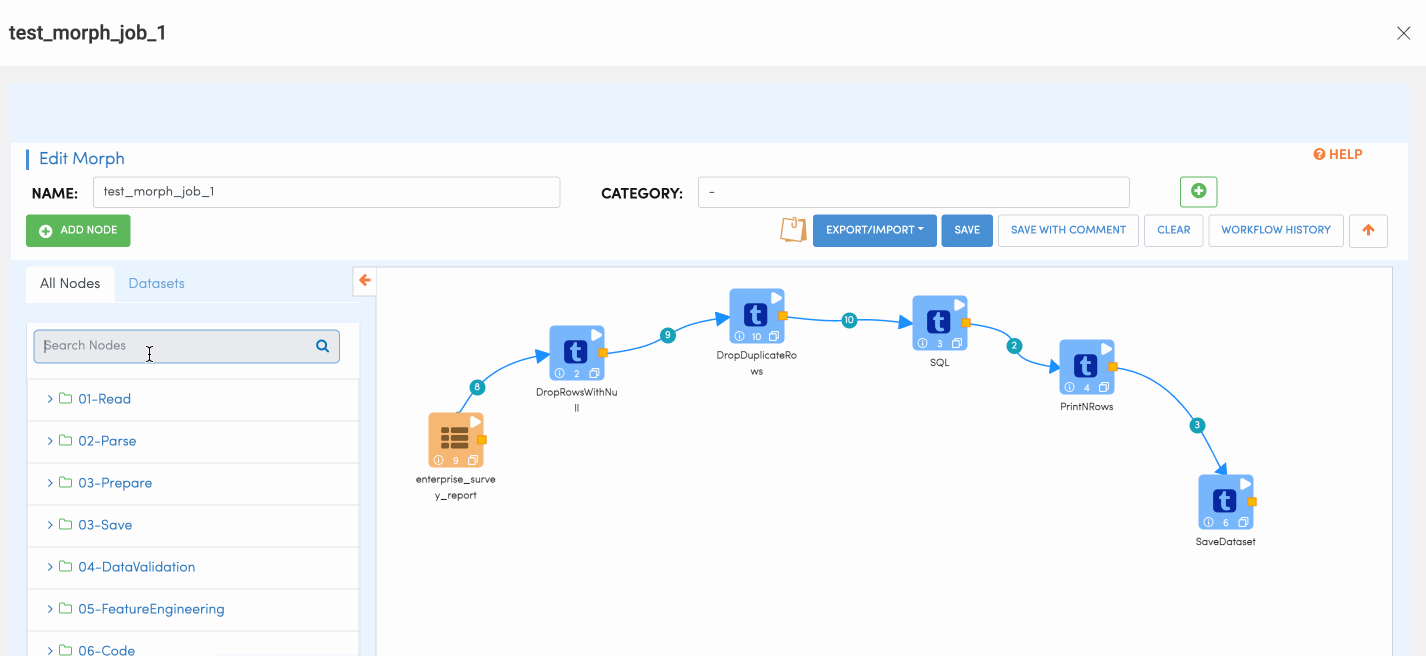Click copy icon on enterprise_survey_report node
This screenshot has height=656, width=1426.
point(473,460)
